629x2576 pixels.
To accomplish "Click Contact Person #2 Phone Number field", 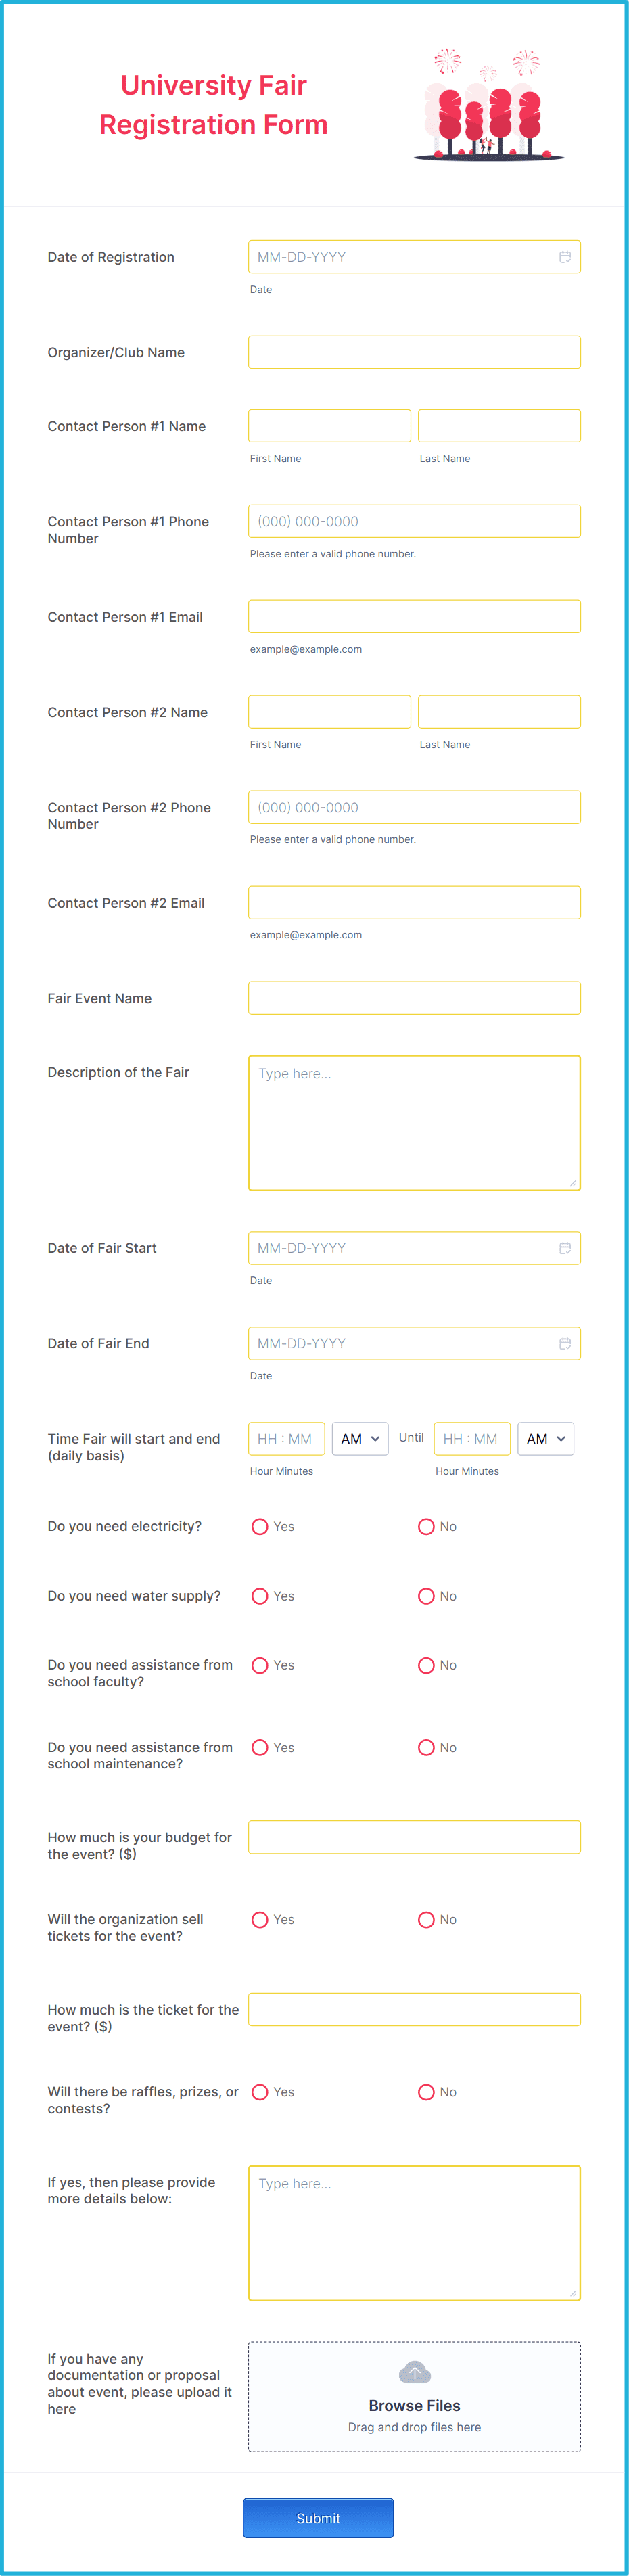I will 414,807.
